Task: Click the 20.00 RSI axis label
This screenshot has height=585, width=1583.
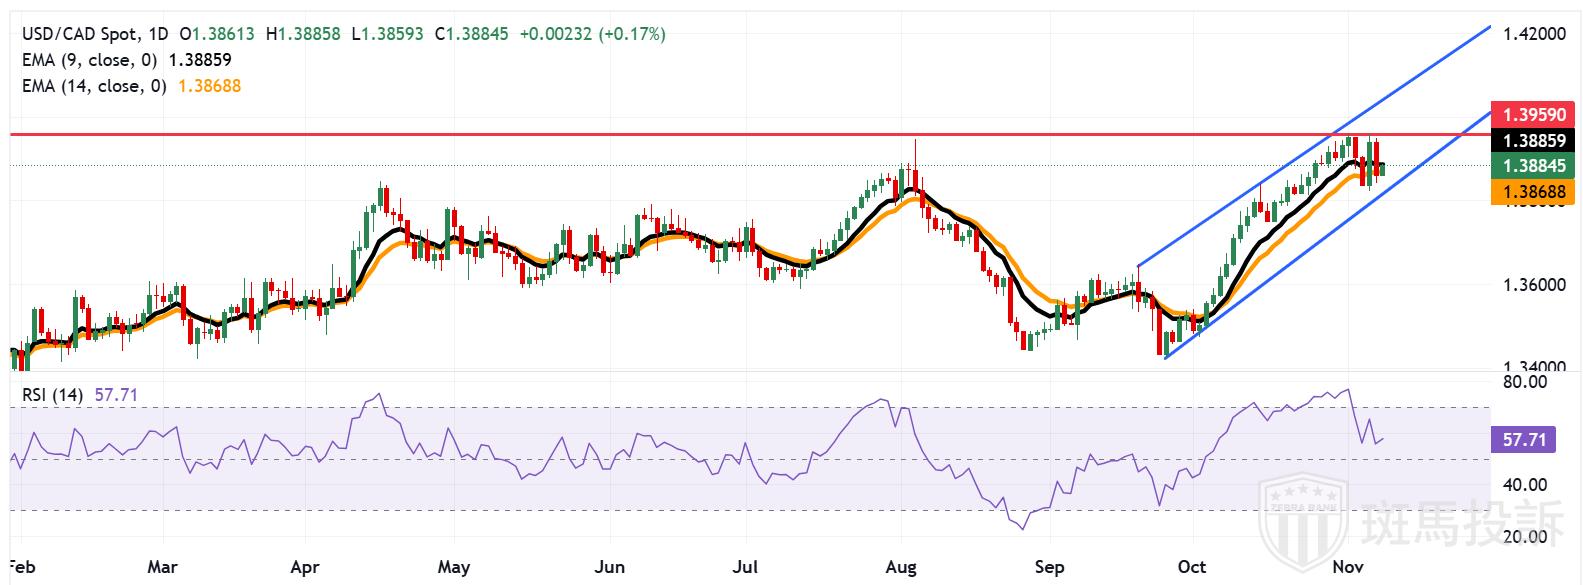Action: (1526, 537)
